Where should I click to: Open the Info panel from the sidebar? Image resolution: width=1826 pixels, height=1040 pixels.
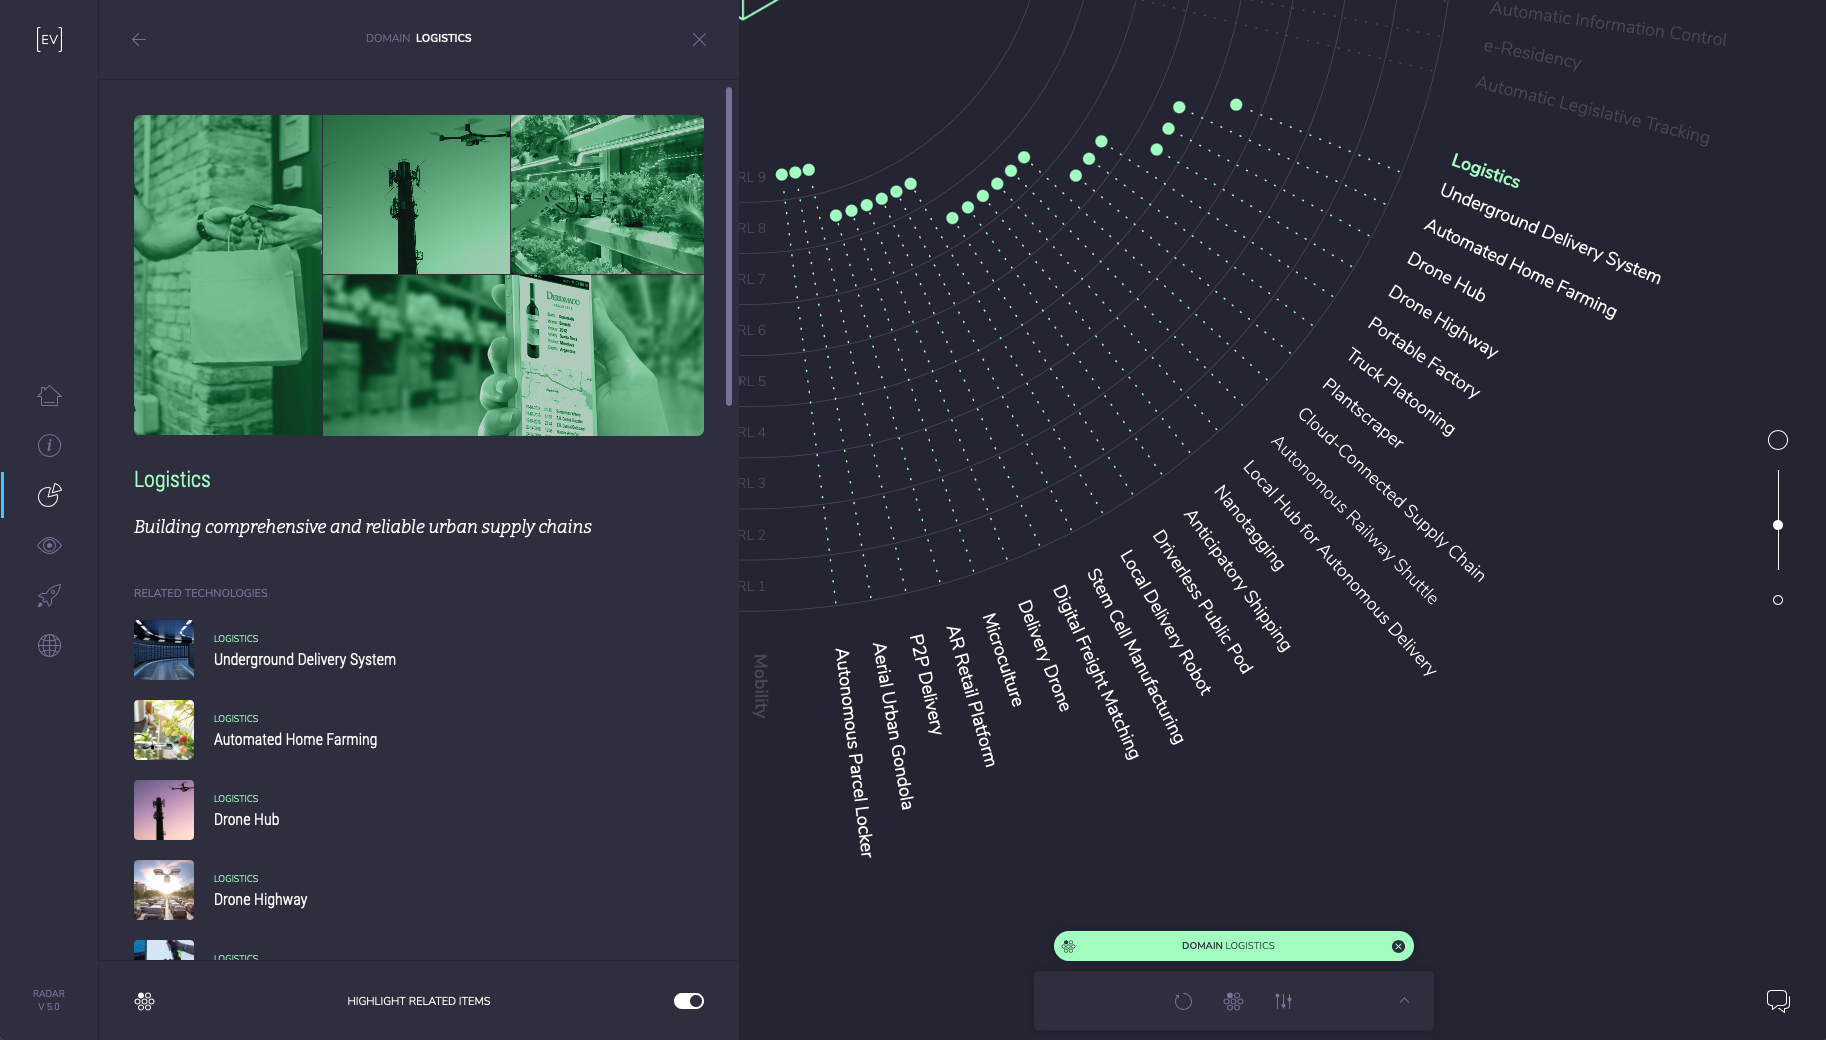48,445
